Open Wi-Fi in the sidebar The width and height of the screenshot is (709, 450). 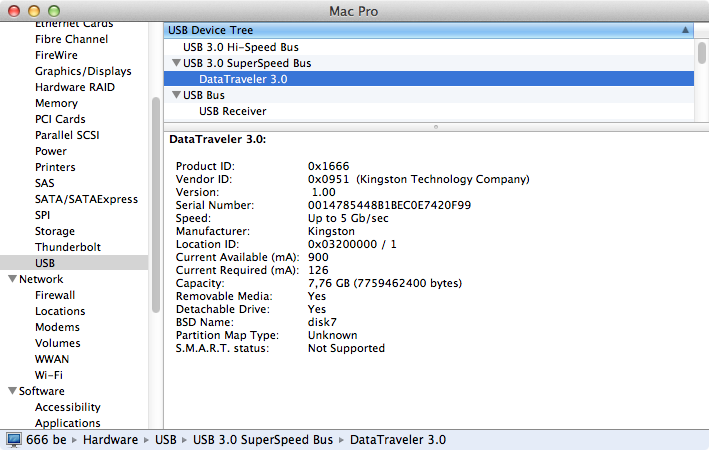(49, 375)
